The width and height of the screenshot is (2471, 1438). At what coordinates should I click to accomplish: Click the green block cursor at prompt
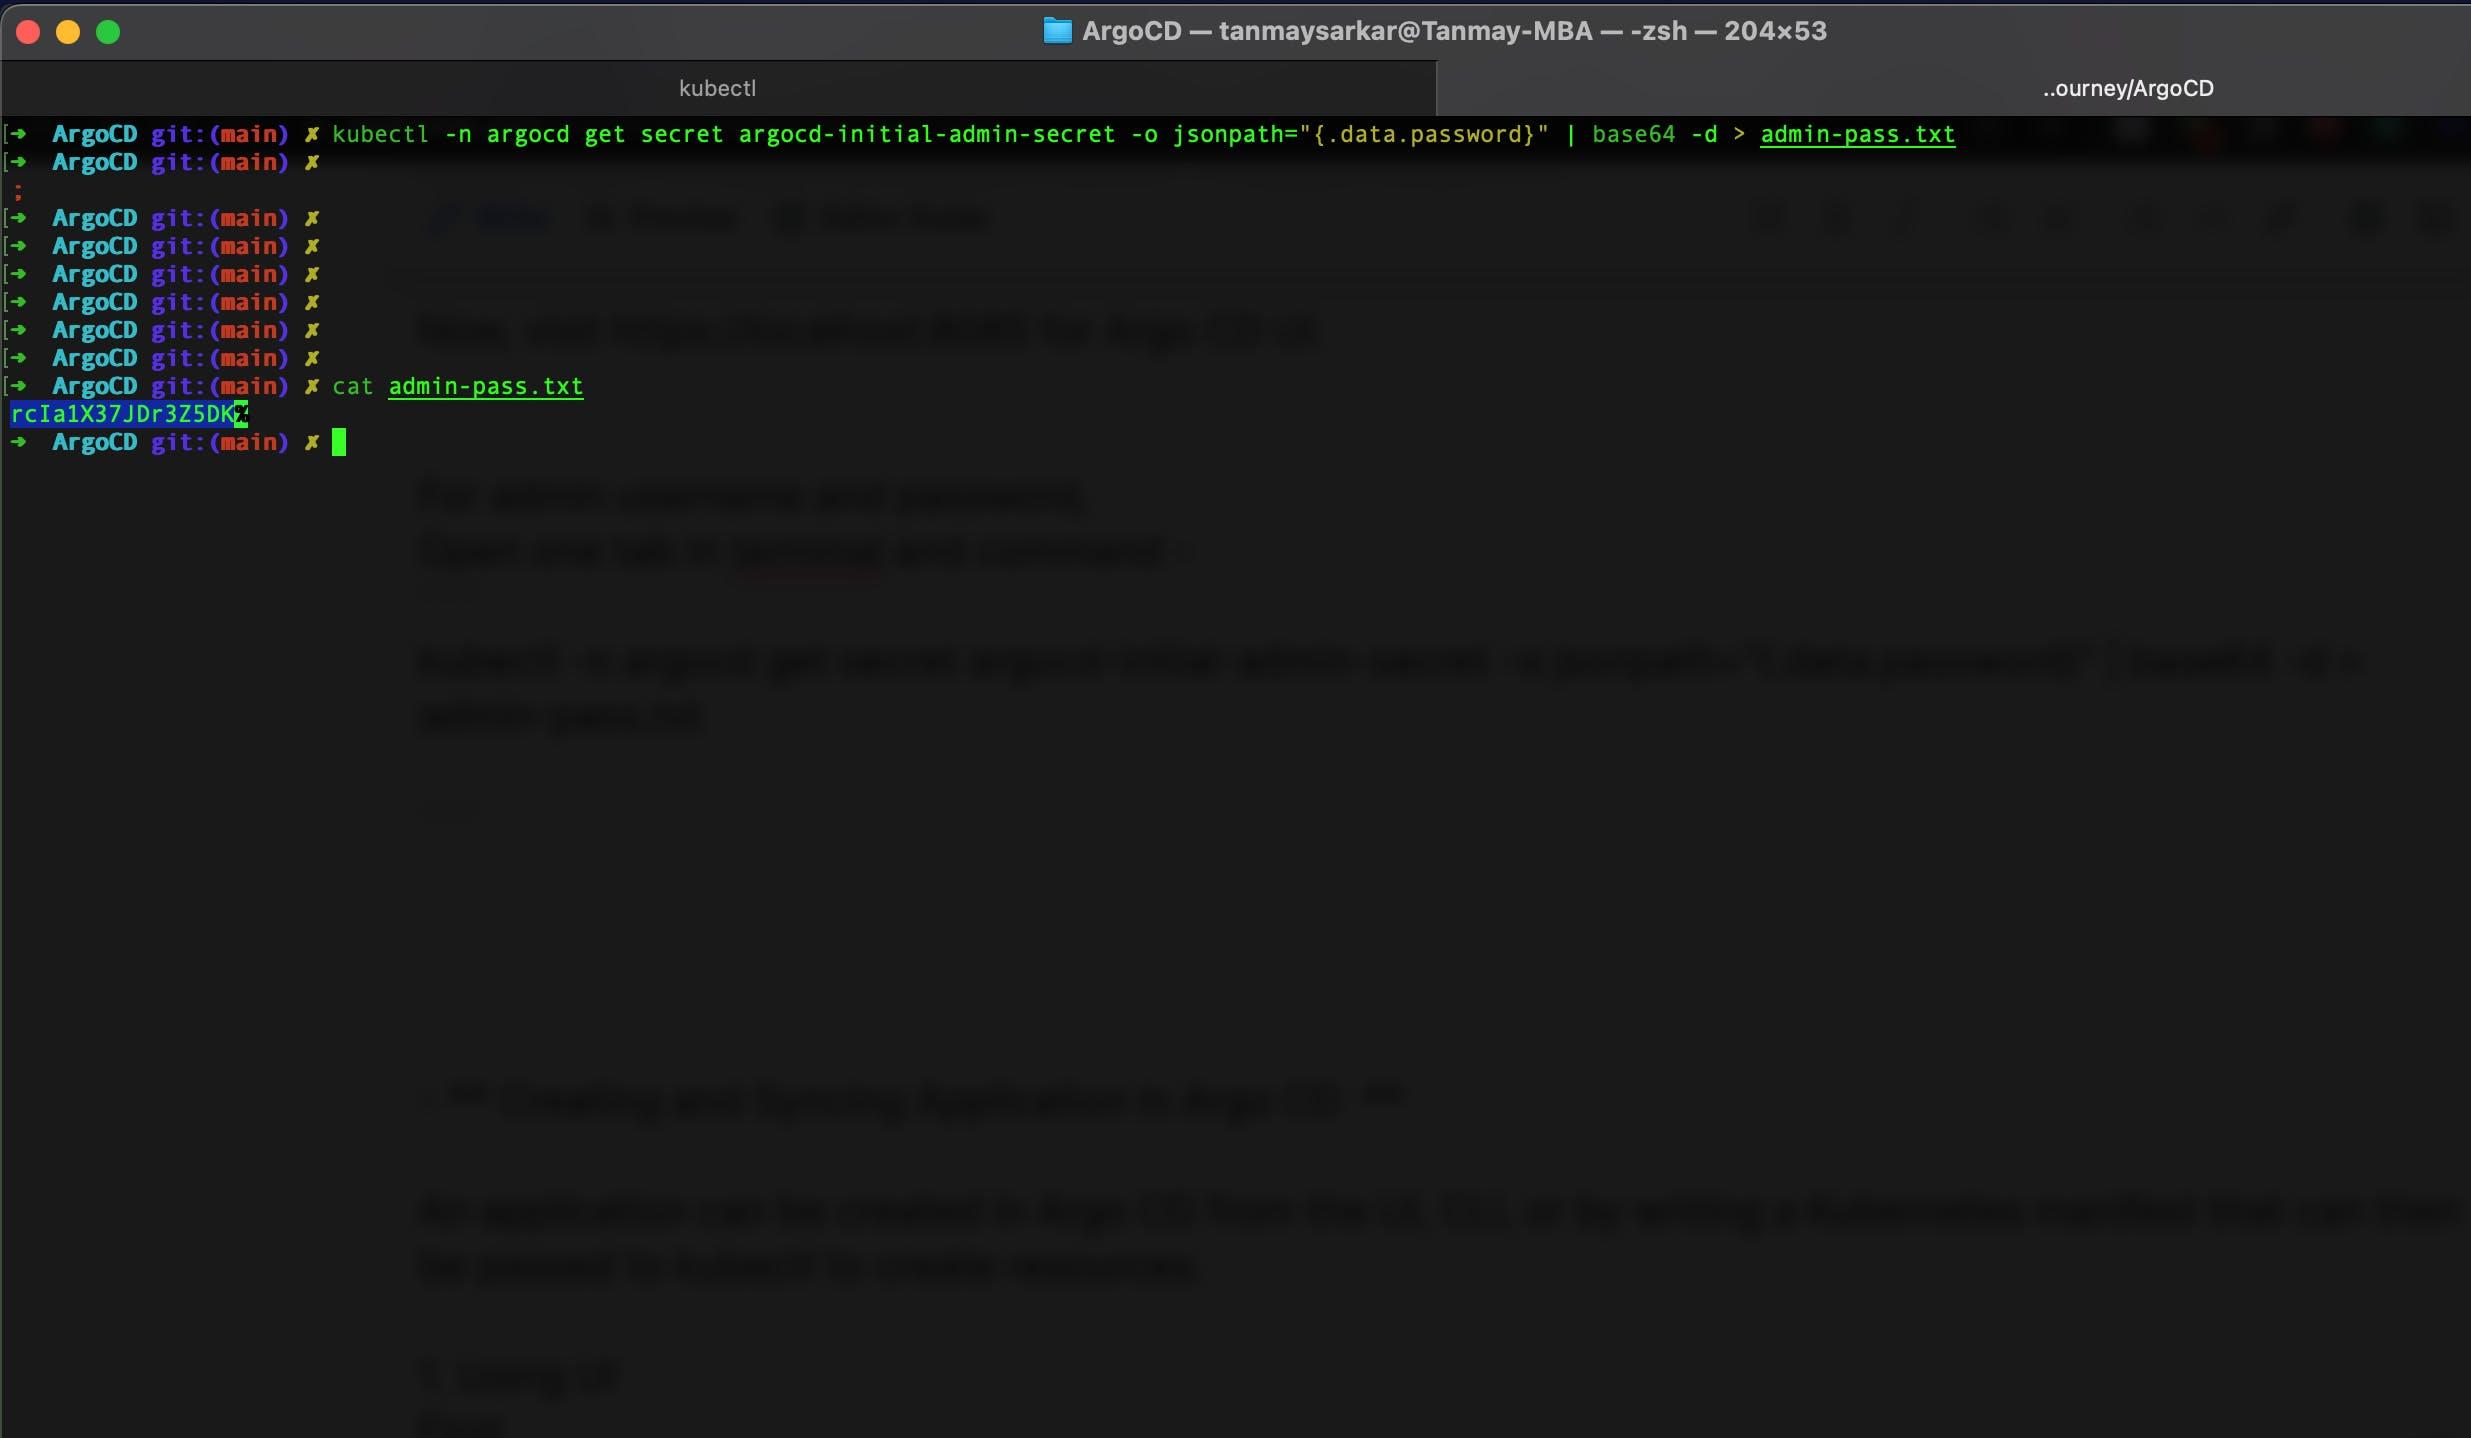point(339,442)
